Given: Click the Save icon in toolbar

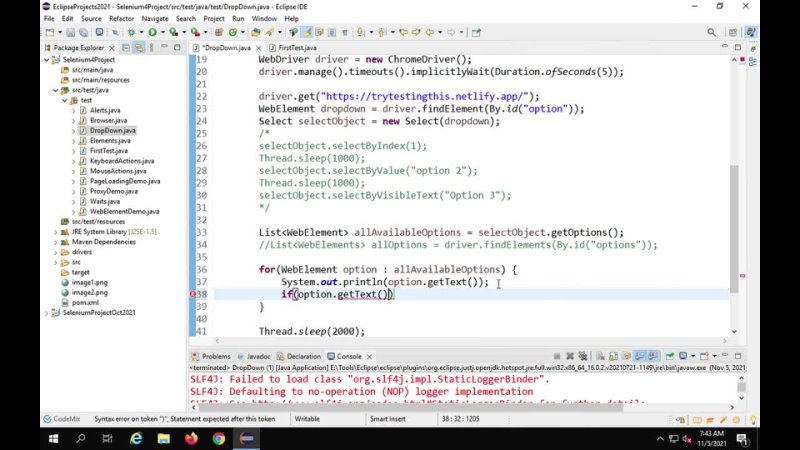Looking at the screenshot, I should [70, 32].
